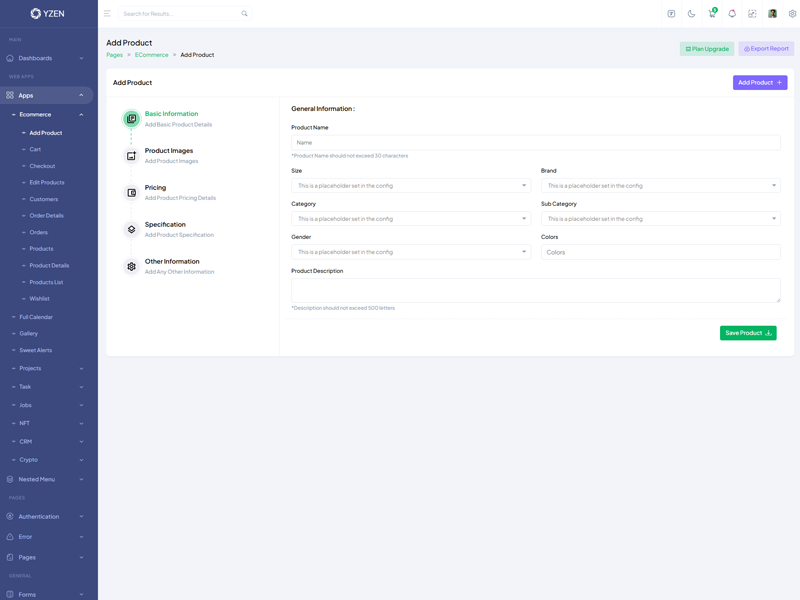Open the Size dropdown
This screenshot has width=800, height=600.
[x=411, y=186]
